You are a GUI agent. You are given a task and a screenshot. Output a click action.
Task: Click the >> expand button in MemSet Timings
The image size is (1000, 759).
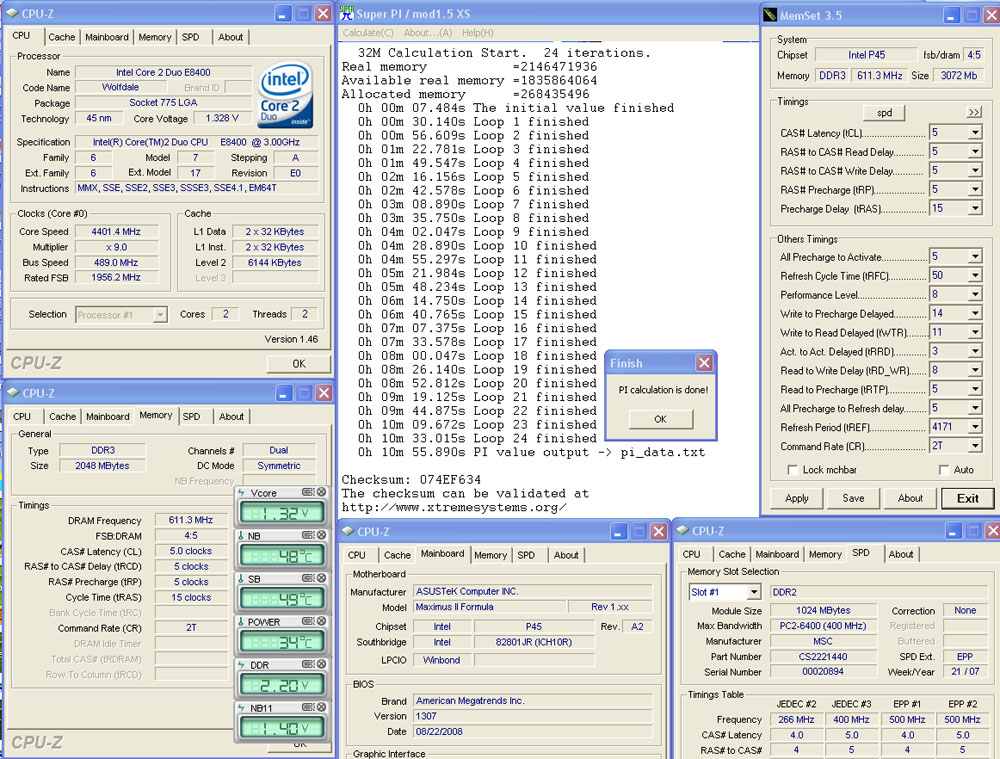(974, 112)
